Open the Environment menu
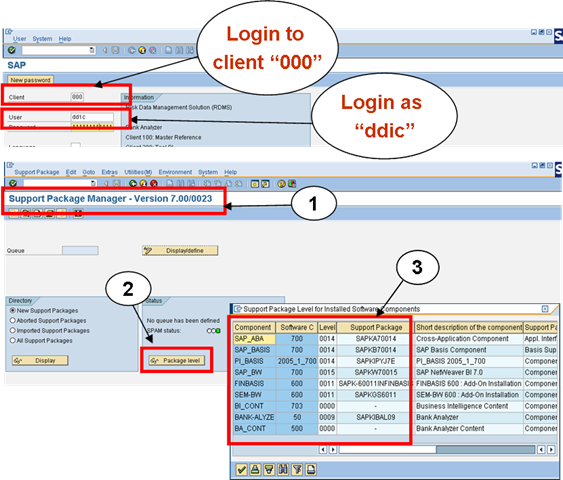563x480 pixels. tap(175, 172)
